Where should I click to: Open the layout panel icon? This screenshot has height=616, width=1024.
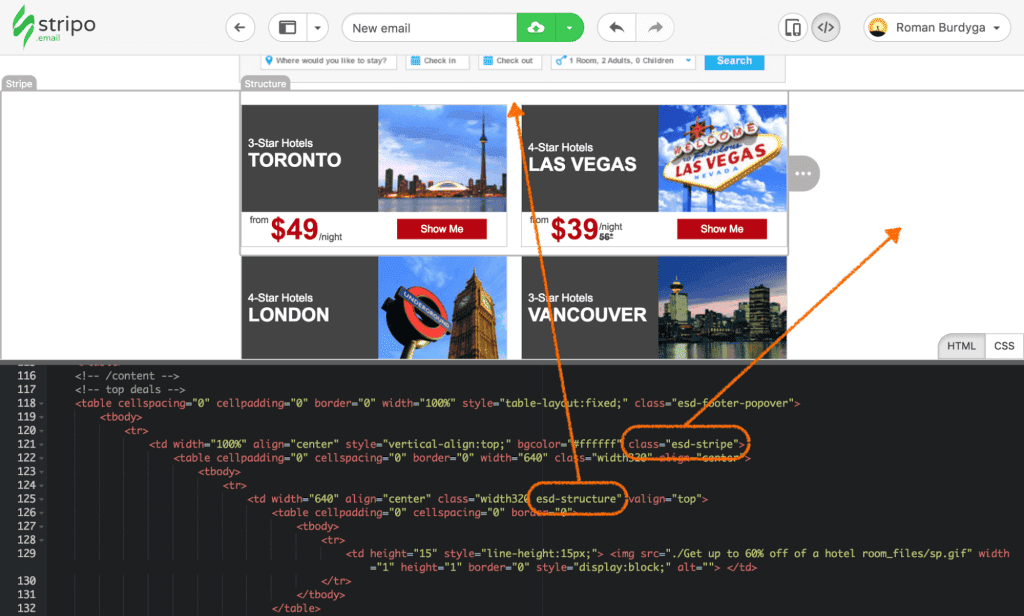pyautogui.click(x=289, y=28)
